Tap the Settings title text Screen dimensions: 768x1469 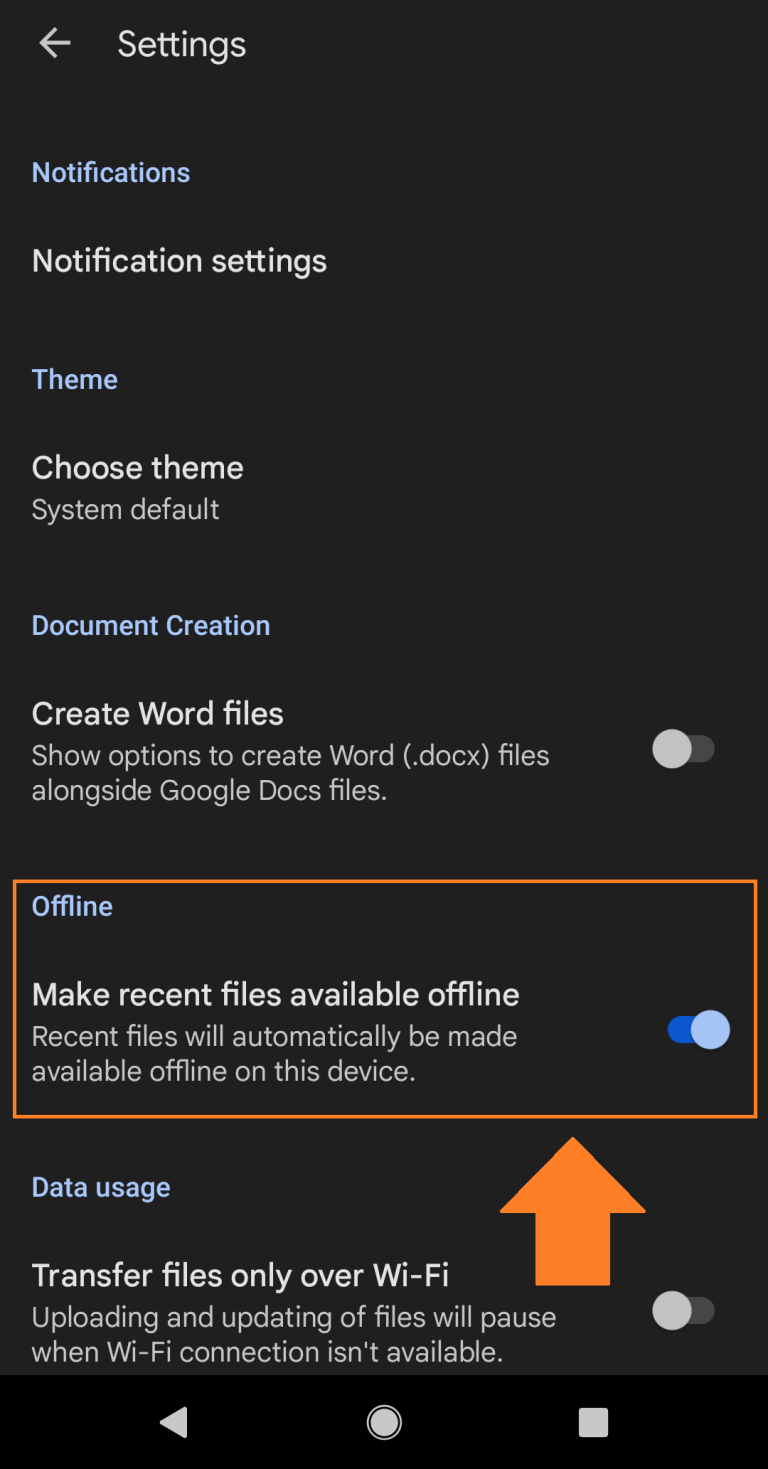[x=181, y=44]
